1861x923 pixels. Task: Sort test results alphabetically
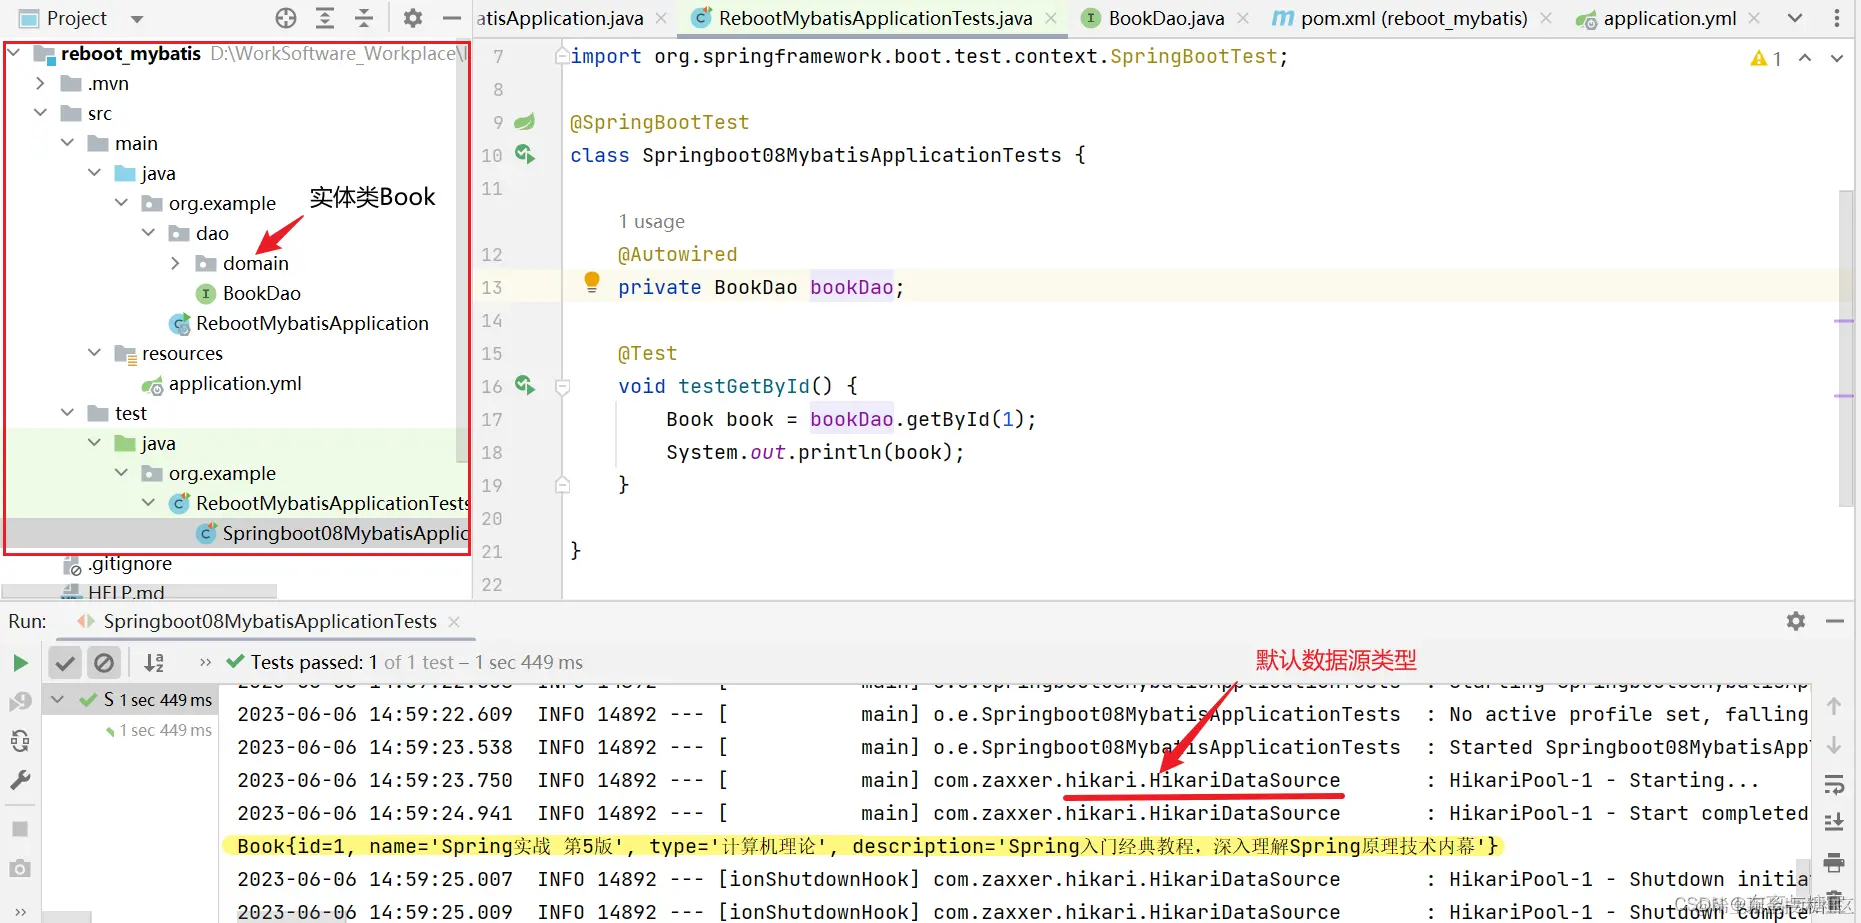[x=154, y=662]
